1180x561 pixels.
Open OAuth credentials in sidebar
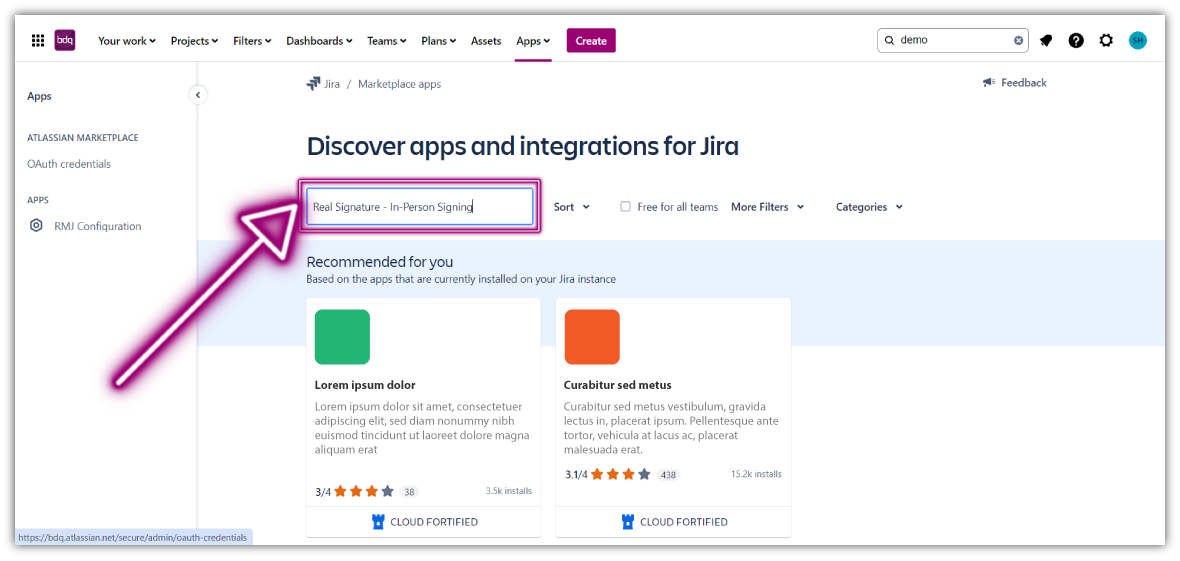click(x=68, y=163)
